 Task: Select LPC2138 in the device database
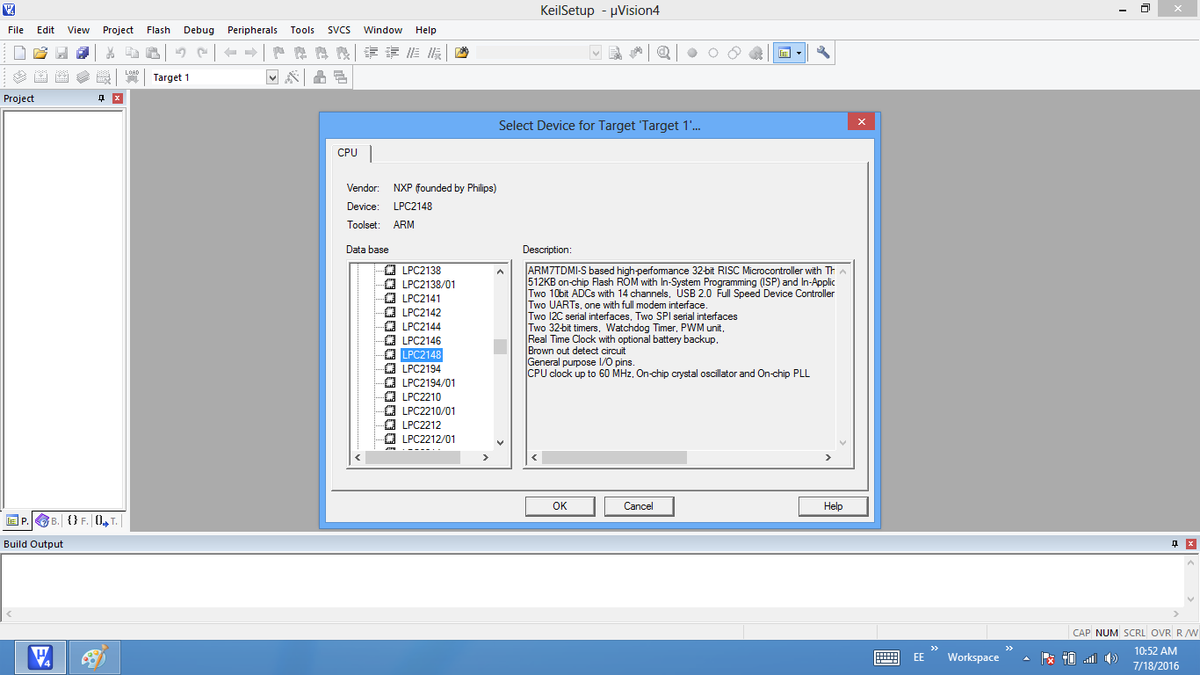coord(421,271)
